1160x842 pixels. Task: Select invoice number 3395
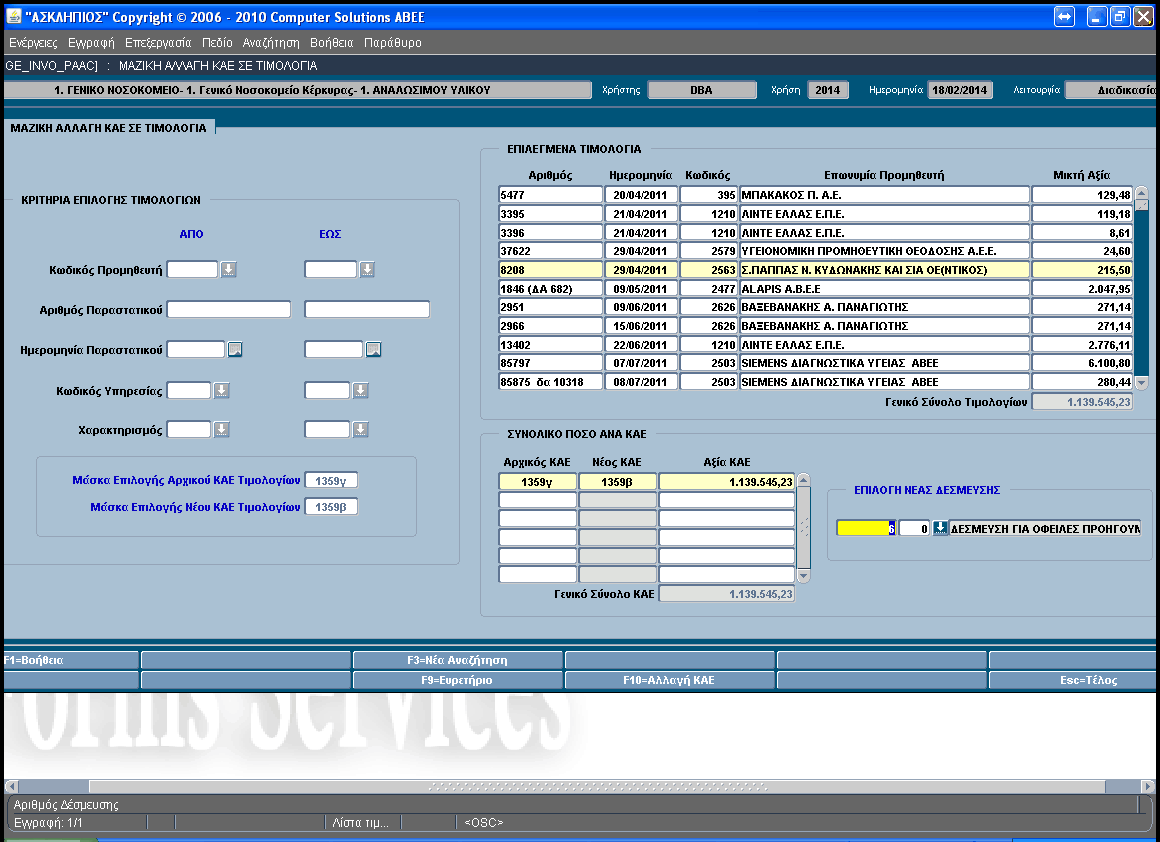pyautogui.click(x=550, y=214)
